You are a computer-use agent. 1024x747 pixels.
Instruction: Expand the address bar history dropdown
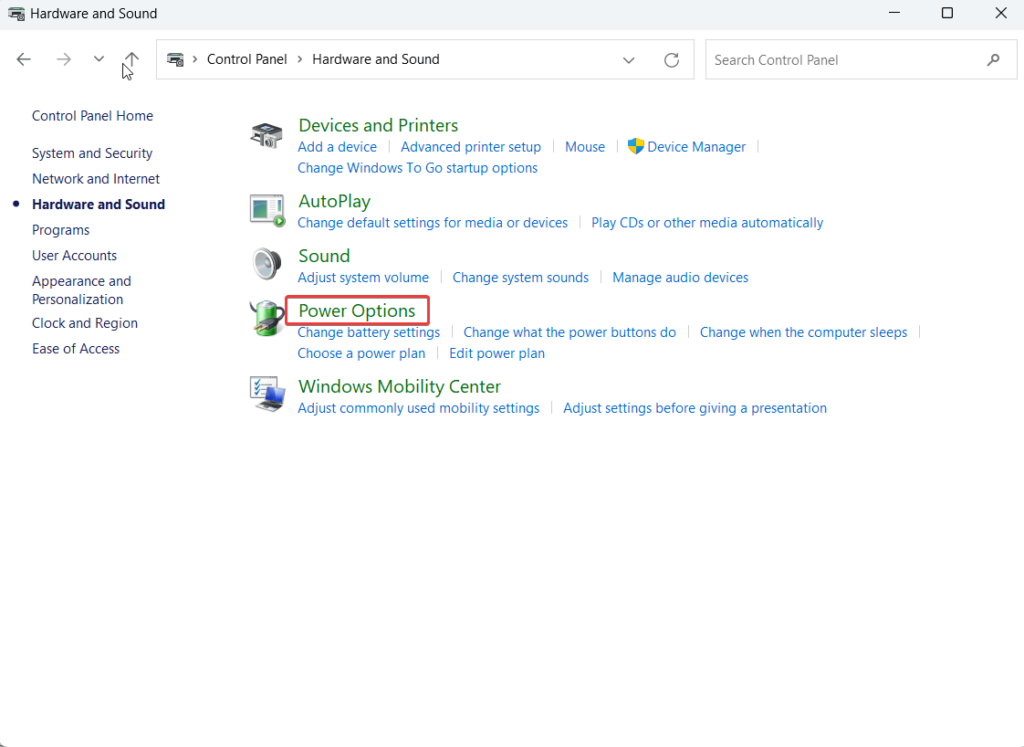tap(629, 60)
